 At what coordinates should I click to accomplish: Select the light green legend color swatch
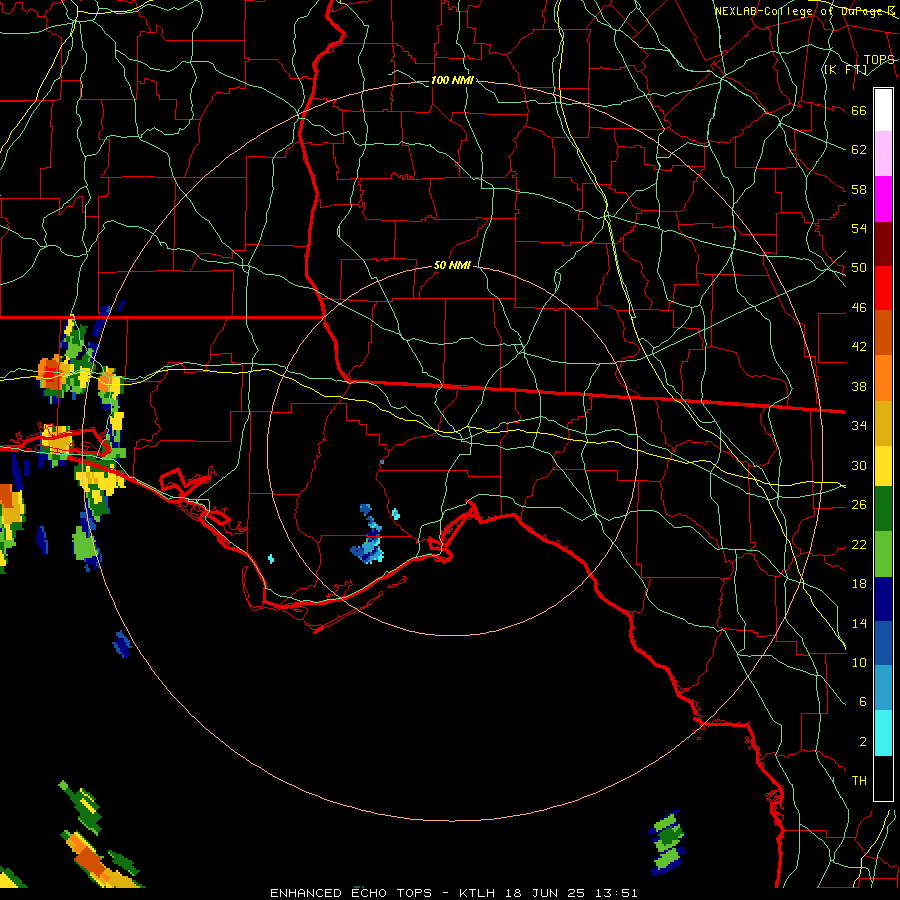(x=883, y=554)
